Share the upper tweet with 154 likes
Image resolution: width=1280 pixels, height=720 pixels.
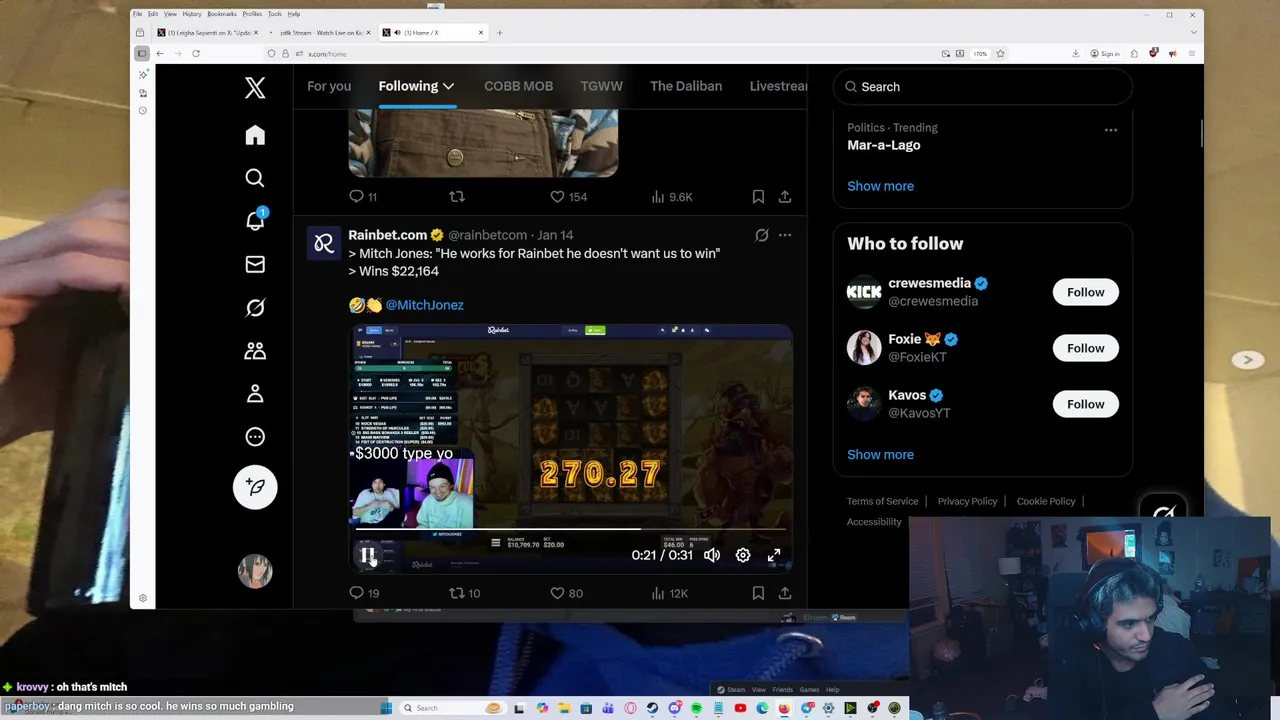(785, 197)
